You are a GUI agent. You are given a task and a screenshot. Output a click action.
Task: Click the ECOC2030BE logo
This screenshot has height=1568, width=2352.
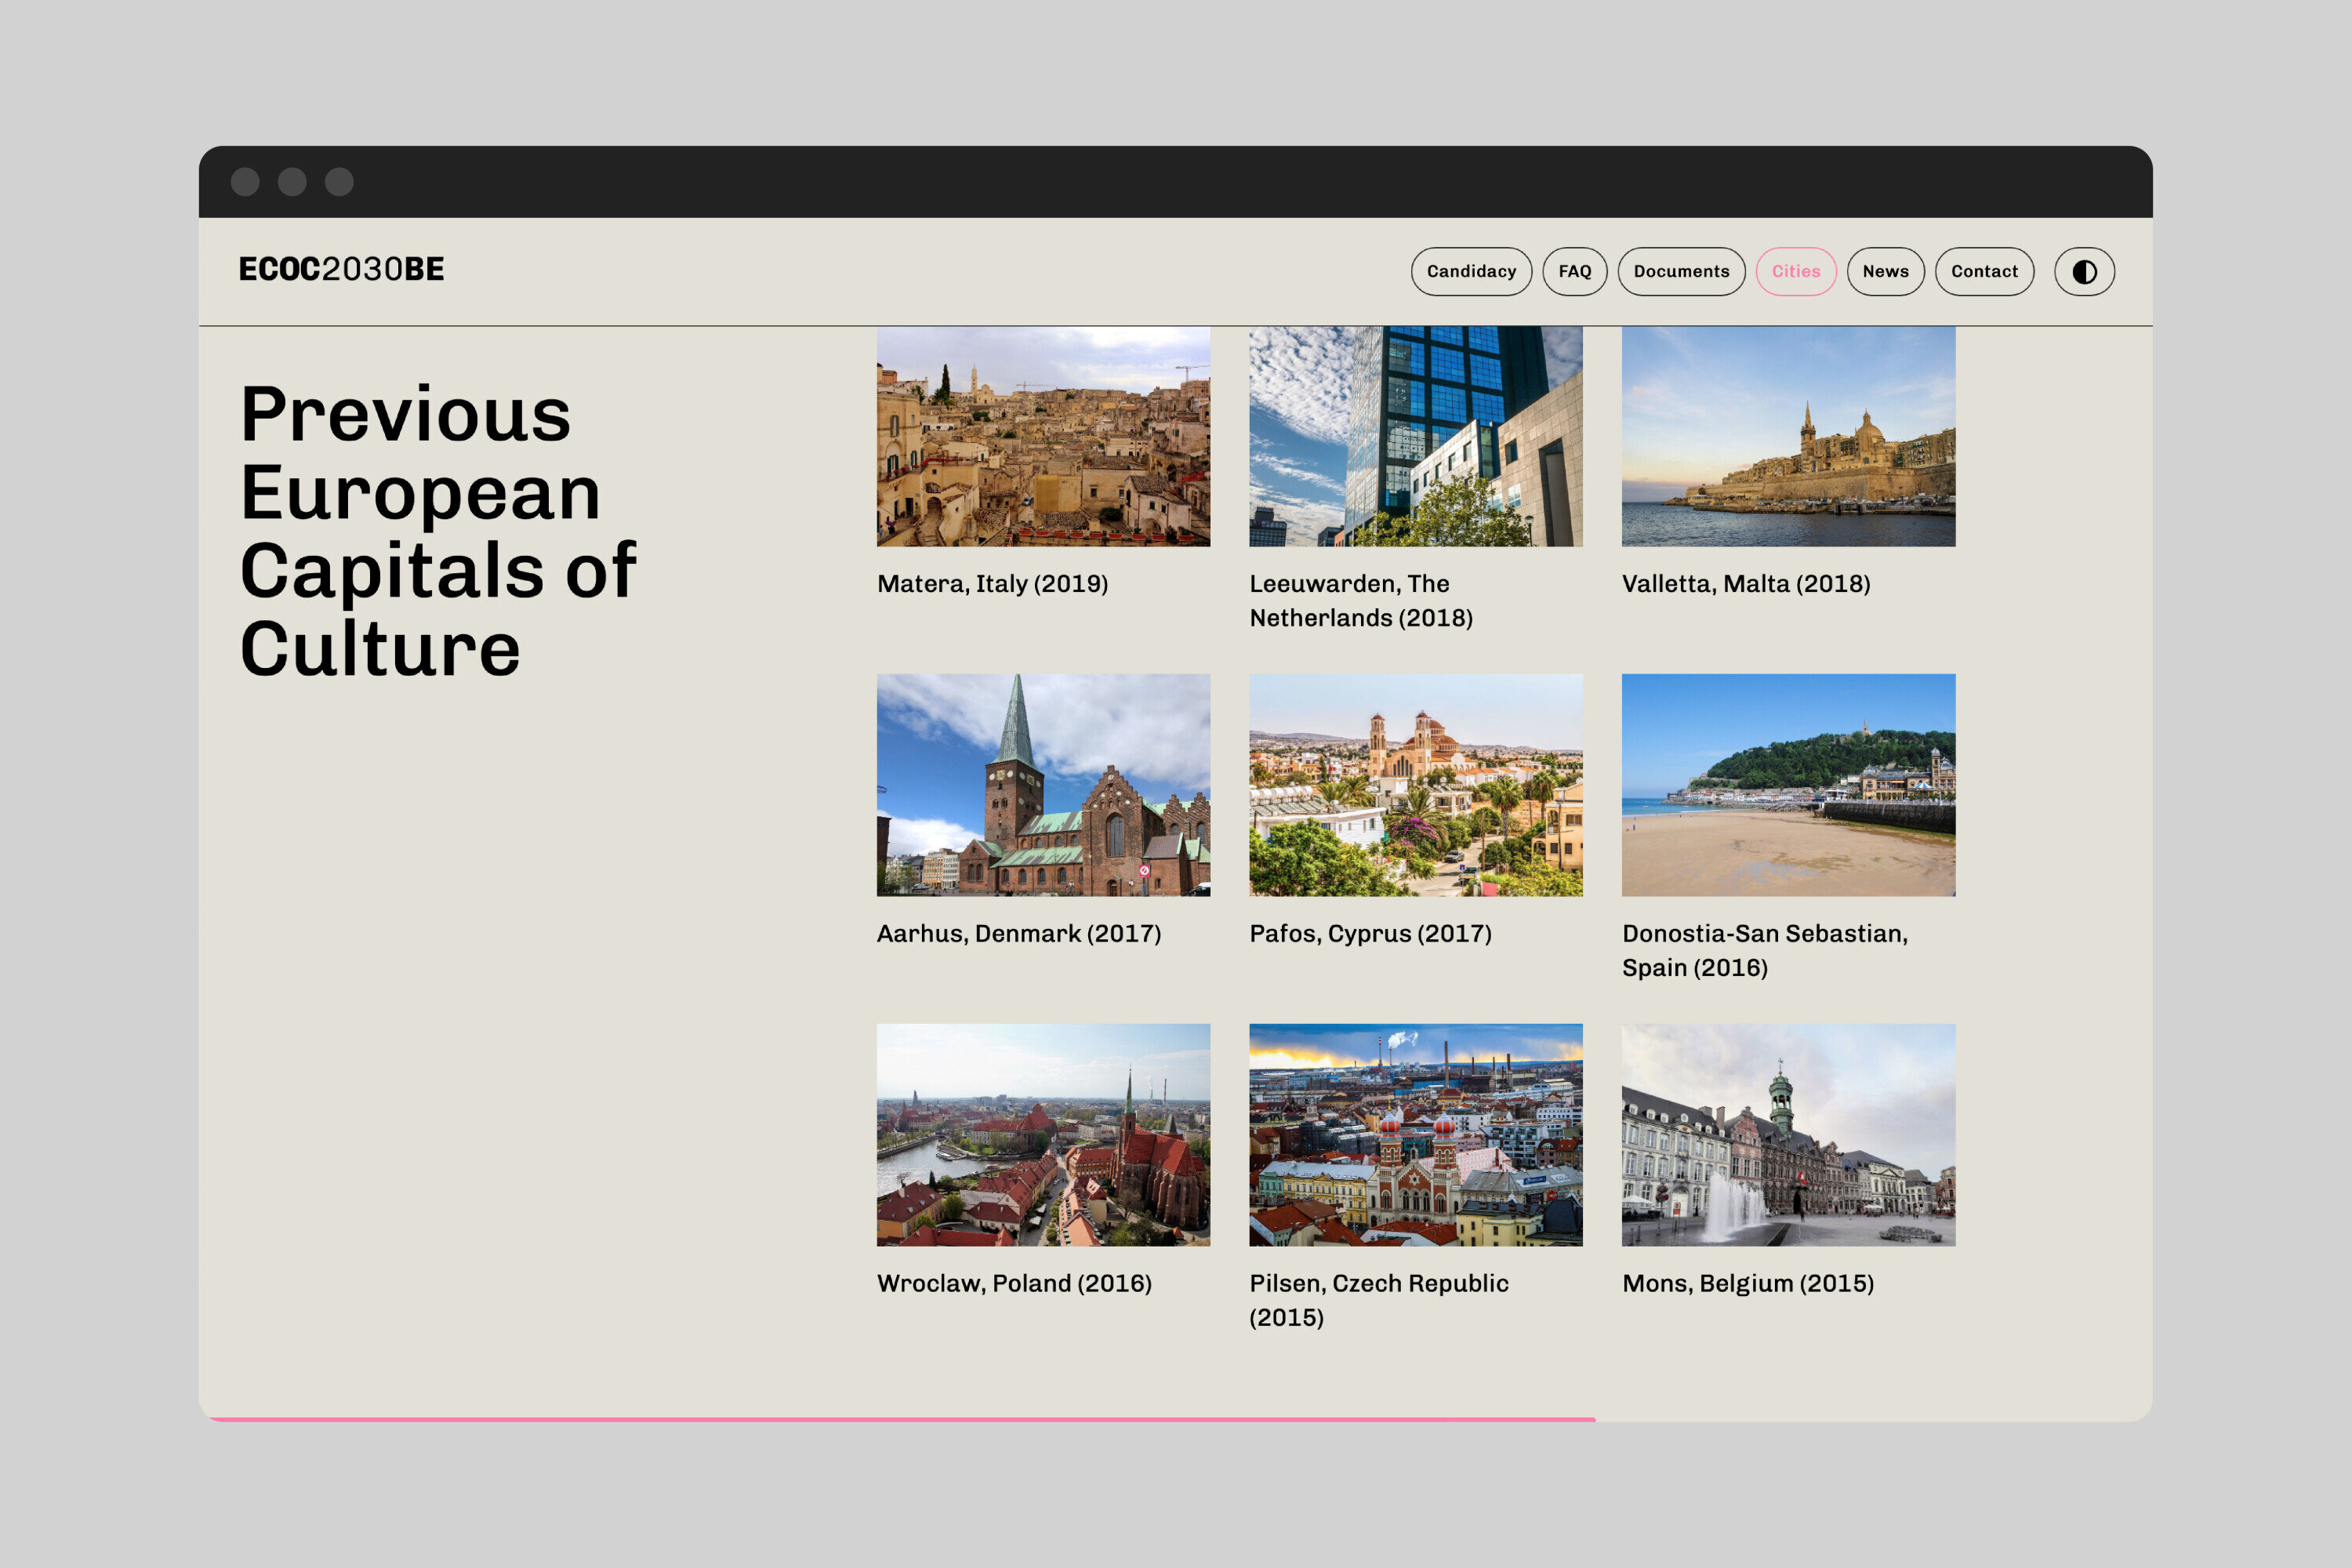pos(341,269)
